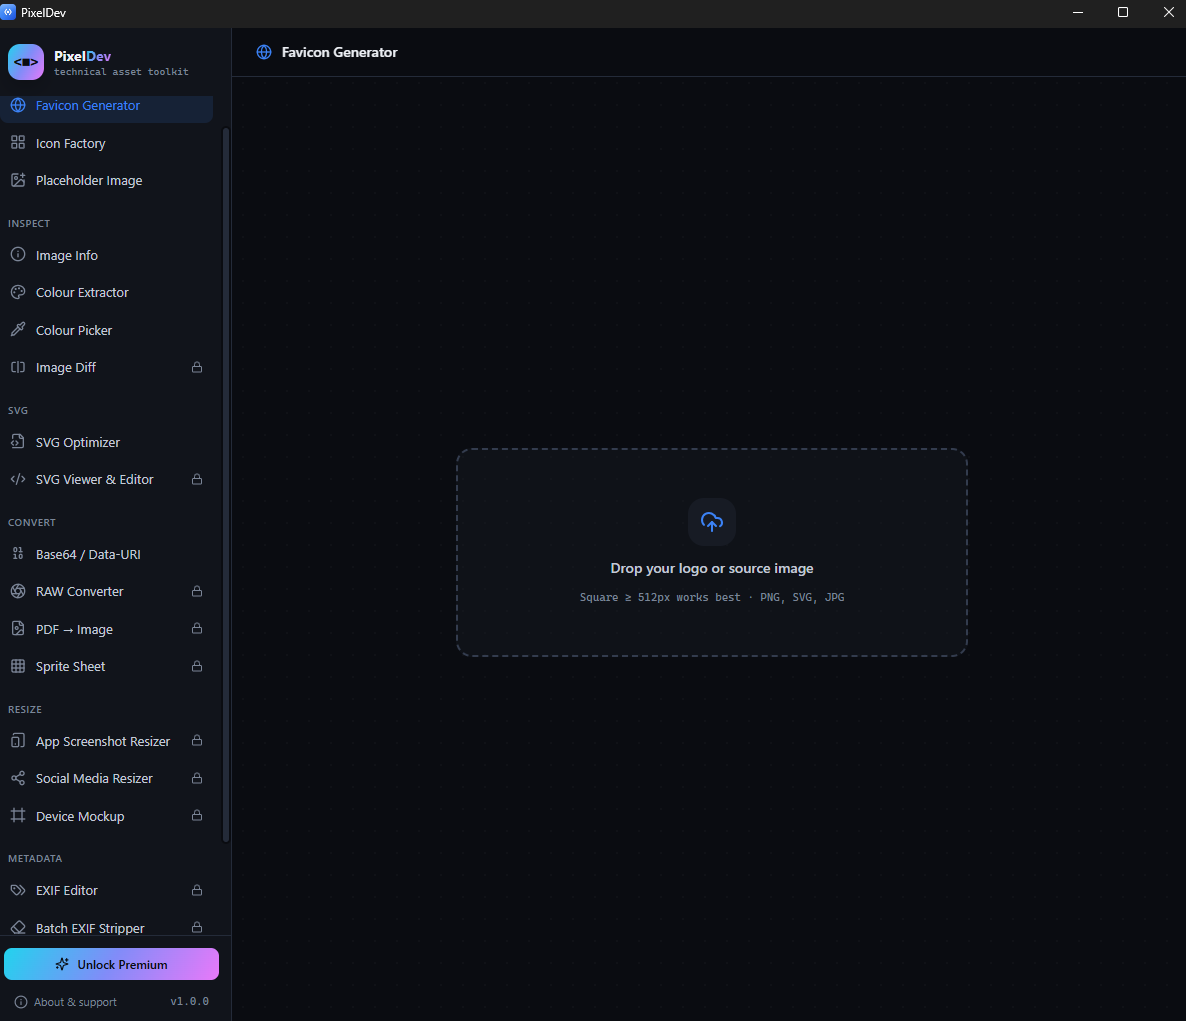Select Sprite Sheet in Convert section

click(x=107, y=666)
